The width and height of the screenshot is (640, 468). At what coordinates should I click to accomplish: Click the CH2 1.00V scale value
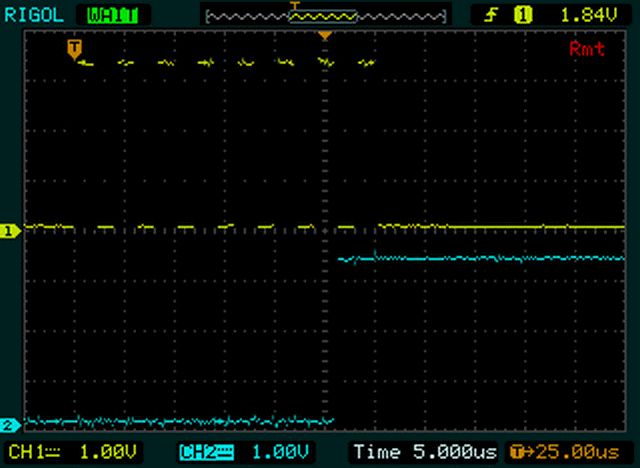[x=280, y=452]
